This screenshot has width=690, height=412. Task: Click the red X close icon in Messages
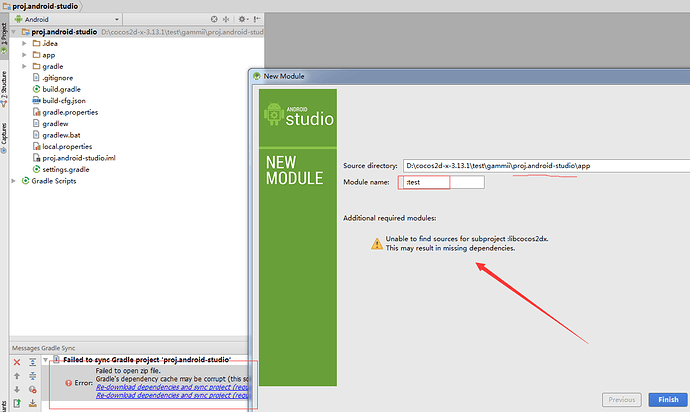click(17, 362)
